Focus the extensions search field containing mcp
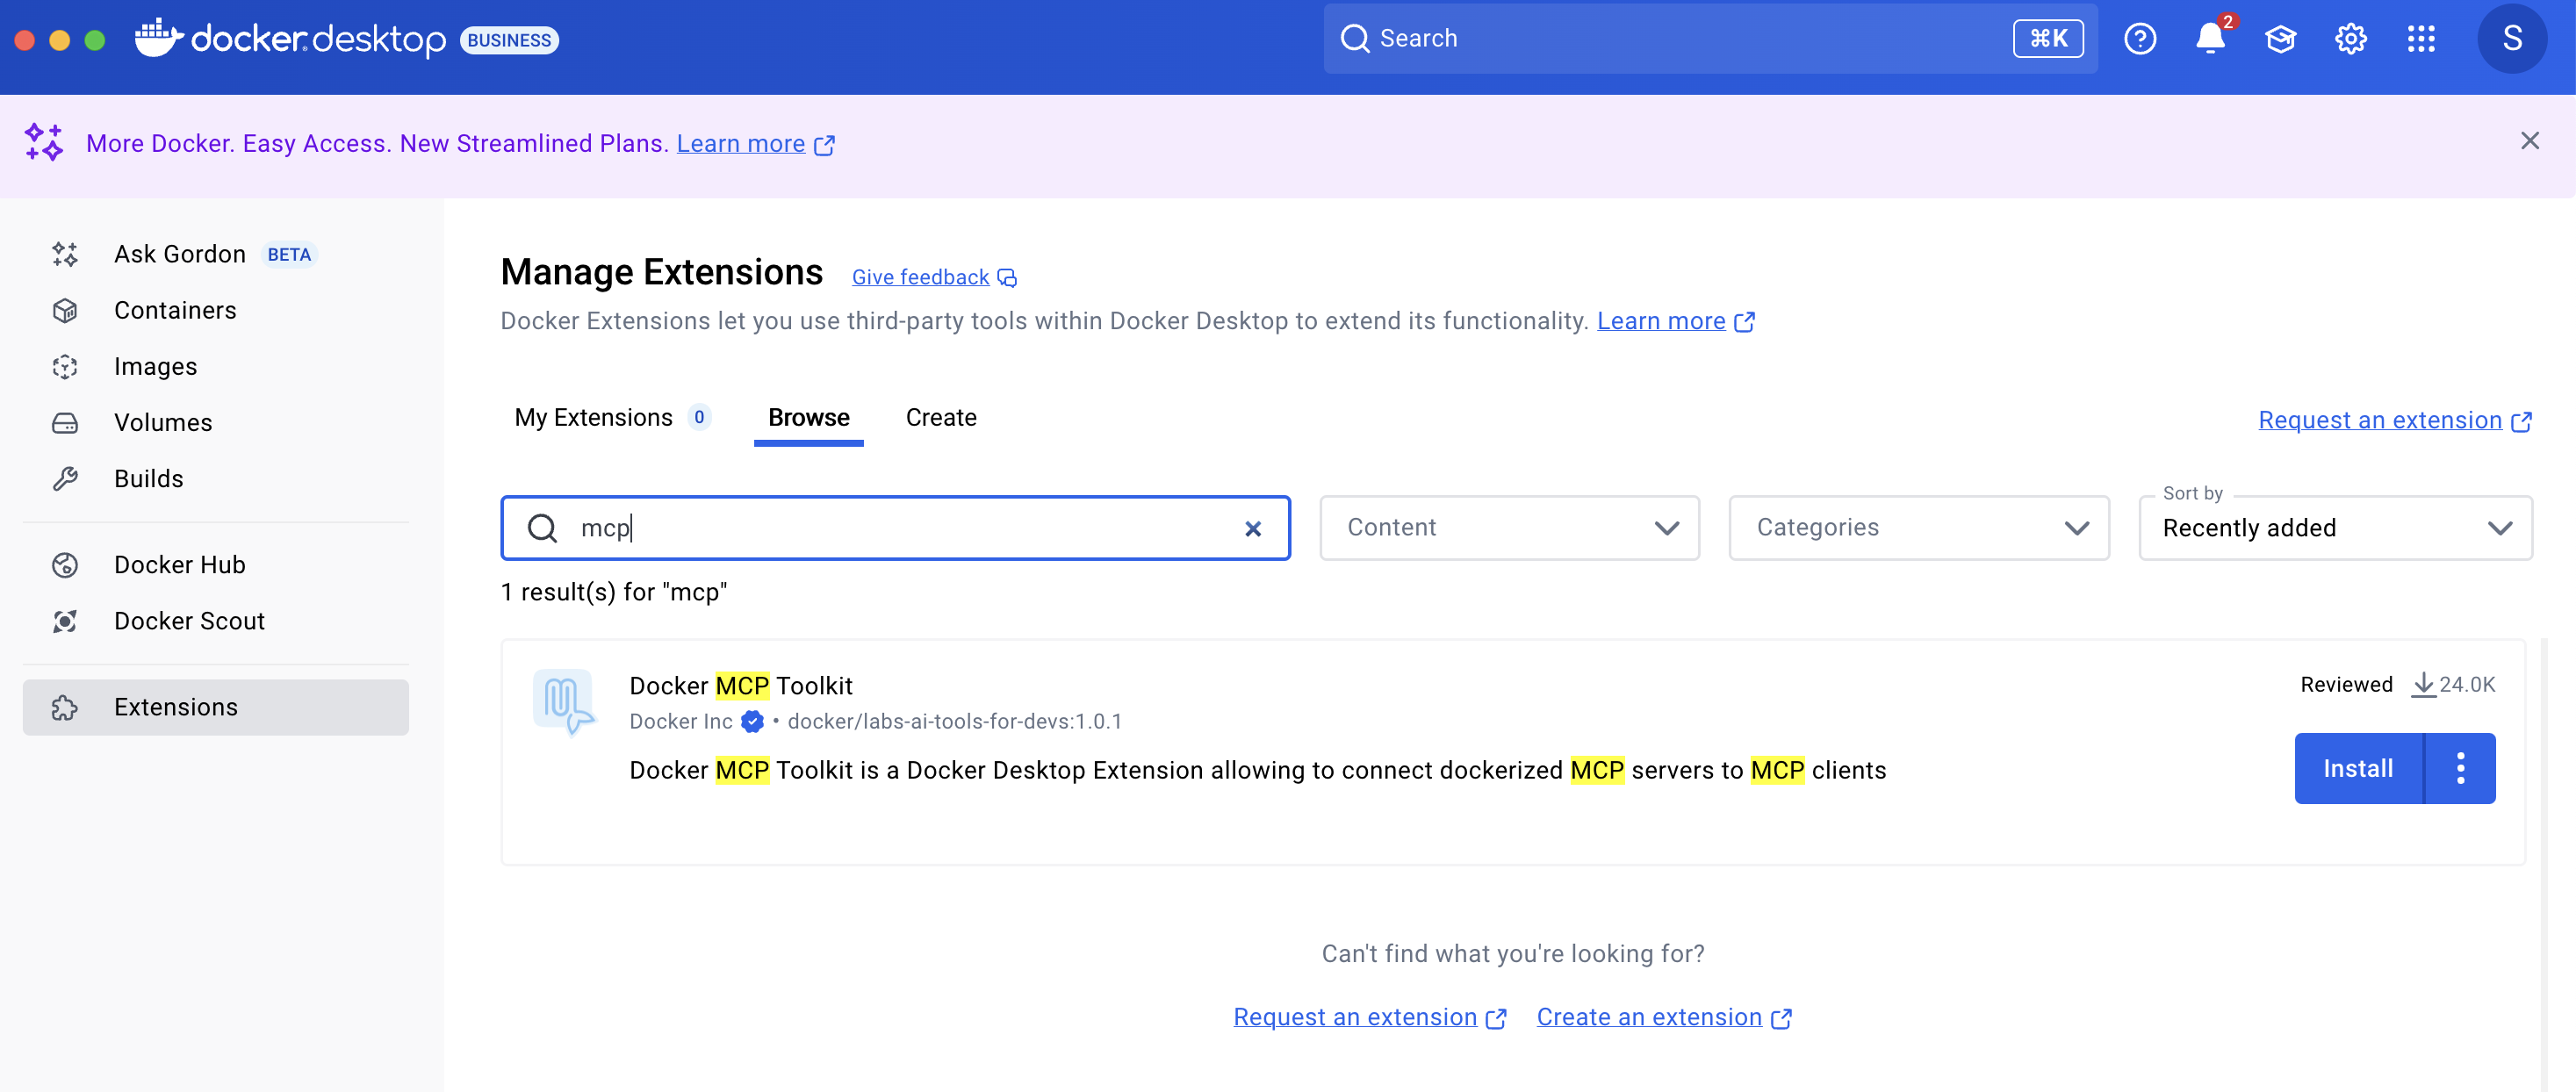The width and height of the screenshot is (2576, 1092). (x=895, y=528)
